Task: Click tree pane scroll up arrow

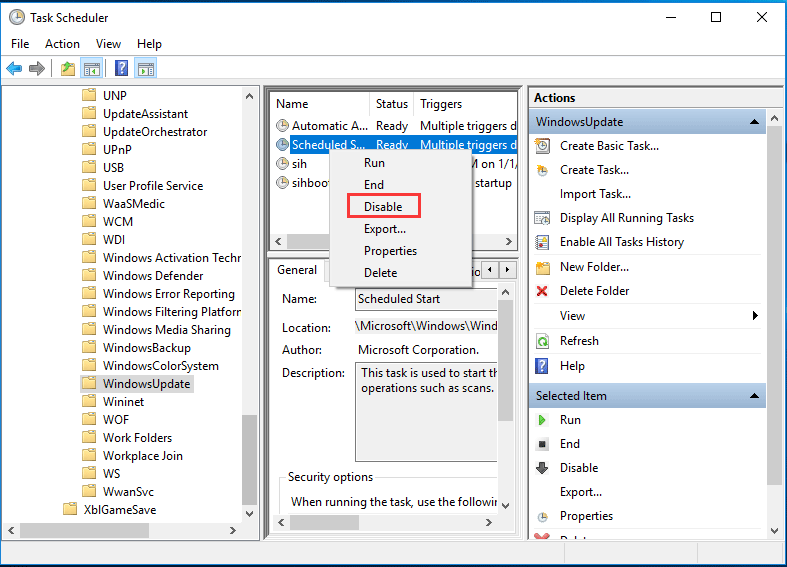Action: click(x=249, y=96)
